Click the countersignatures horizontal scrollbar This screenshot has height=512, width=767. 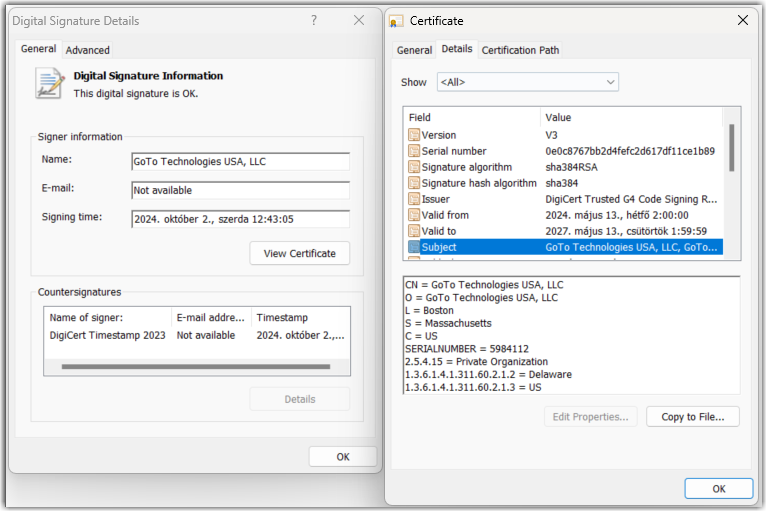click(x=196, y=366)
